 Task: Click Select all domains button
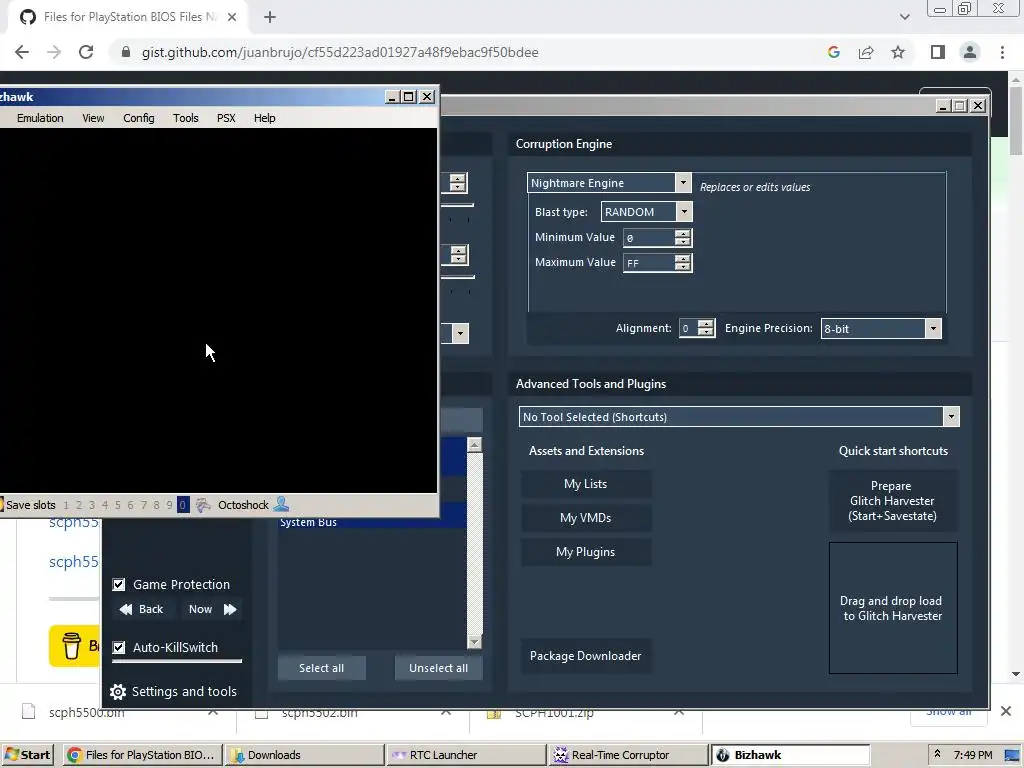click(x=321, y=668)
